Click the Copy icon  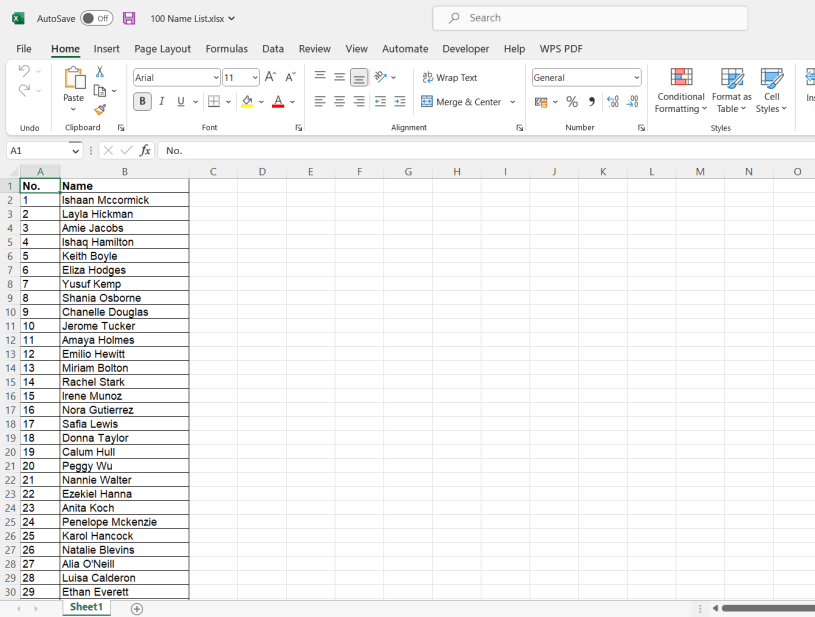(x=99, y=91)
